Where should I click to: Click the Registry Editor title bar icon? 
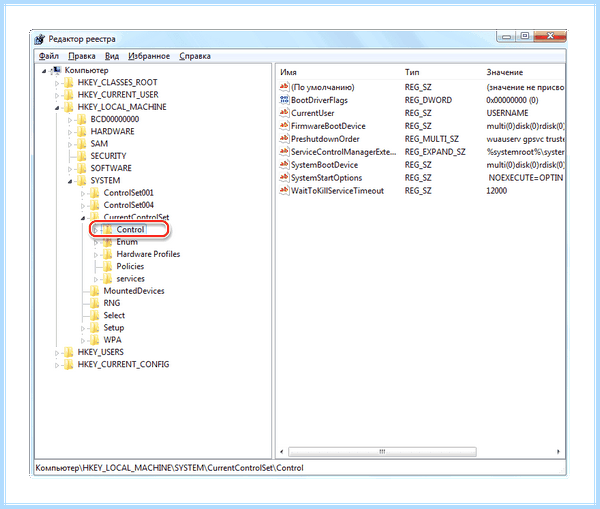pos(40,39)
